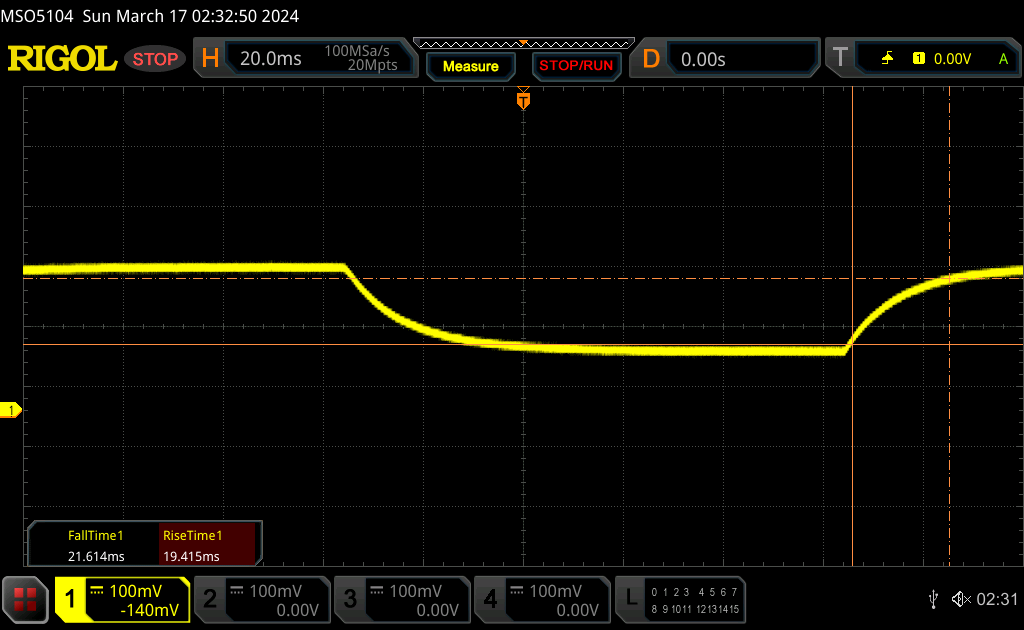Select the orange H horizontal settings icon
This screenshot has height=630, width=1024.
[210, 59]
